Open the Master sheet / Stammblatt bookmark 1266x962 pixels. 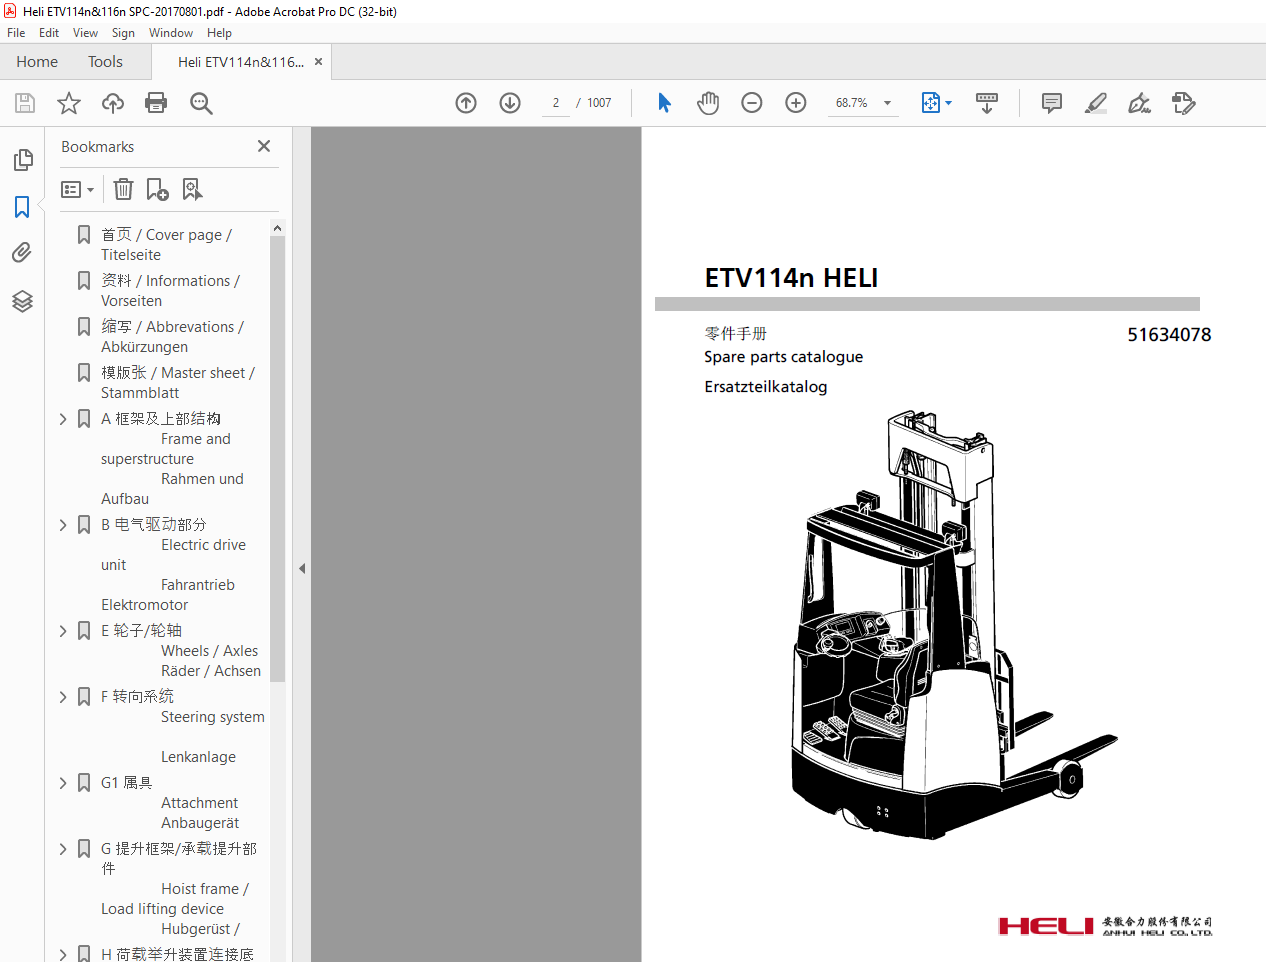(x=178, y=383)
